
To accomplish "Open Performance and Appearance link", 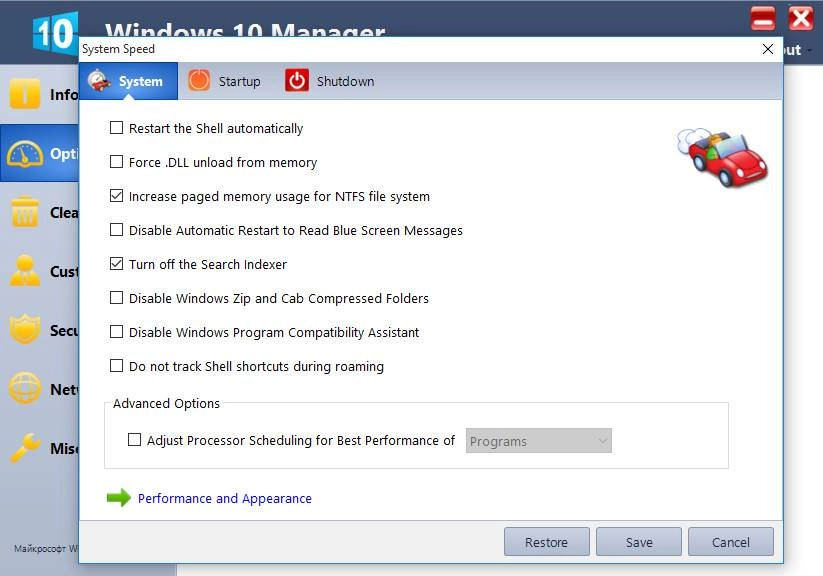I will click(225, 498).
